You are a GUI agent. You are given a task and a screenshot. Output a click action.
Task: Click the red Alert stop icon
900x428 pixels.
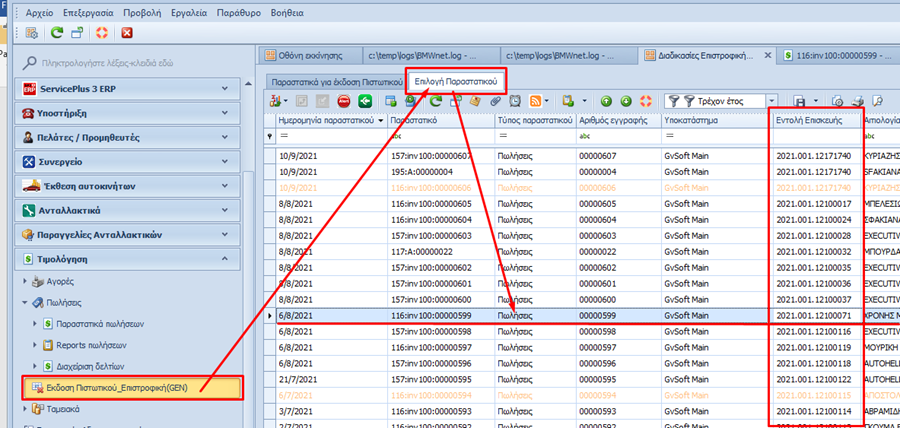click(343, 101)
